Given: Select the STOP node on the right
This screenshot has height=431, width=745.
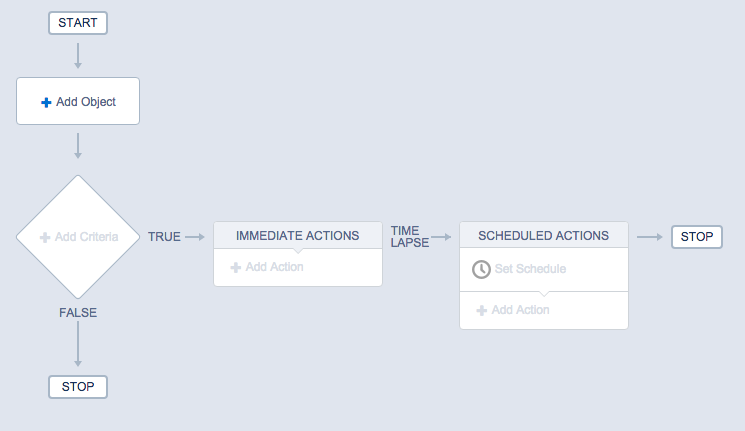Looking at the screenshot, I should [x=696, y=237].
